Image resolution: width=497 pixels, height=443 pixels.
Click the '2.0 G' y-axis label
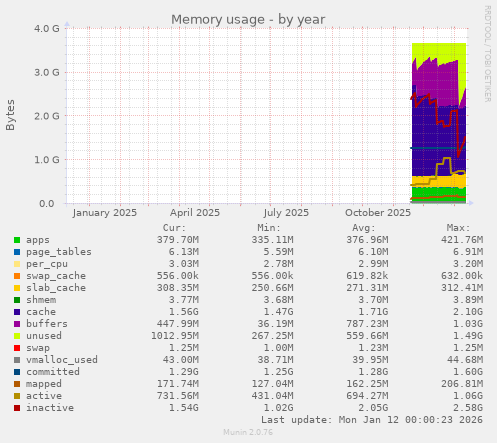tap(47, 116)
